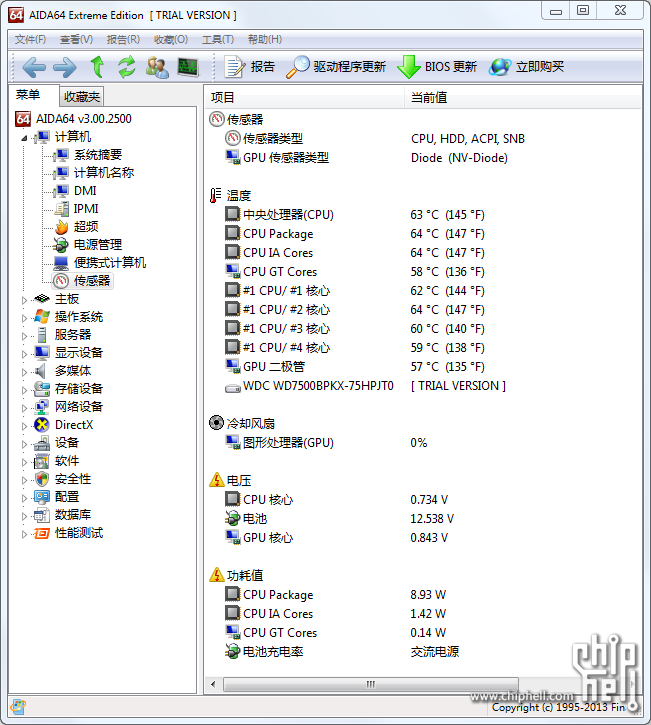The image size is (651, 725).
Task: Refresh sensors with the green arrows icon
Action: tap(126, 67)
